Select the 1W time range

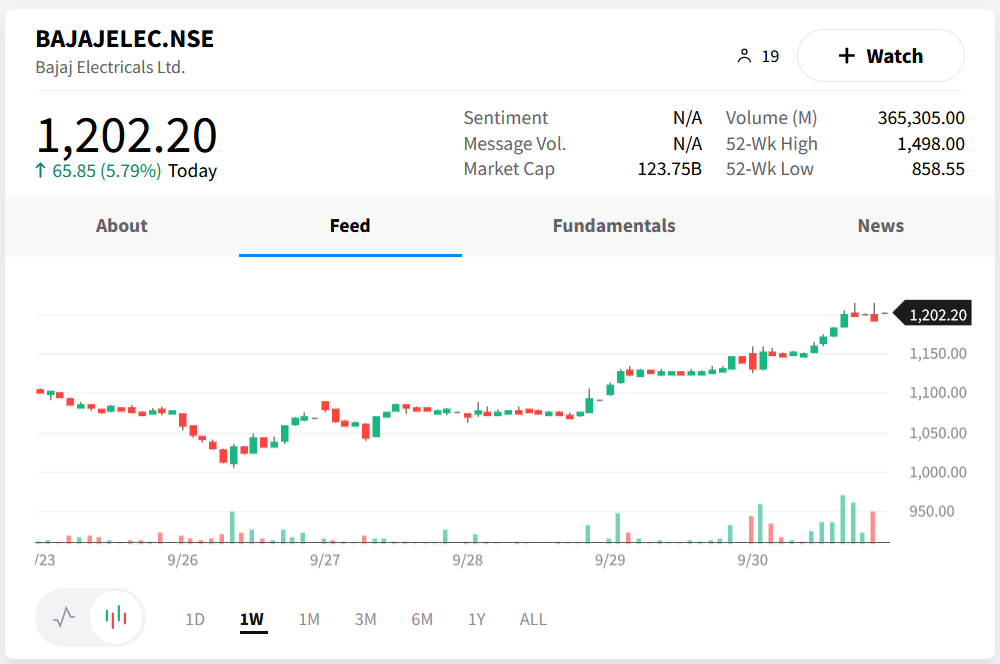252,619
